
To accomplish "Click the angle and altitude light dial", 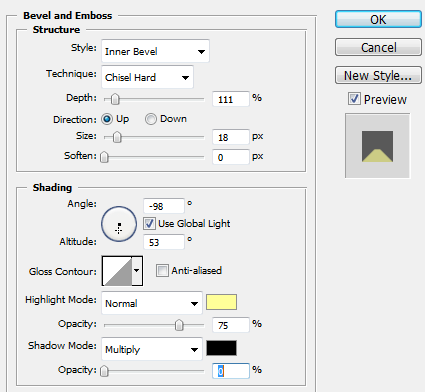I will coord(119,224).
